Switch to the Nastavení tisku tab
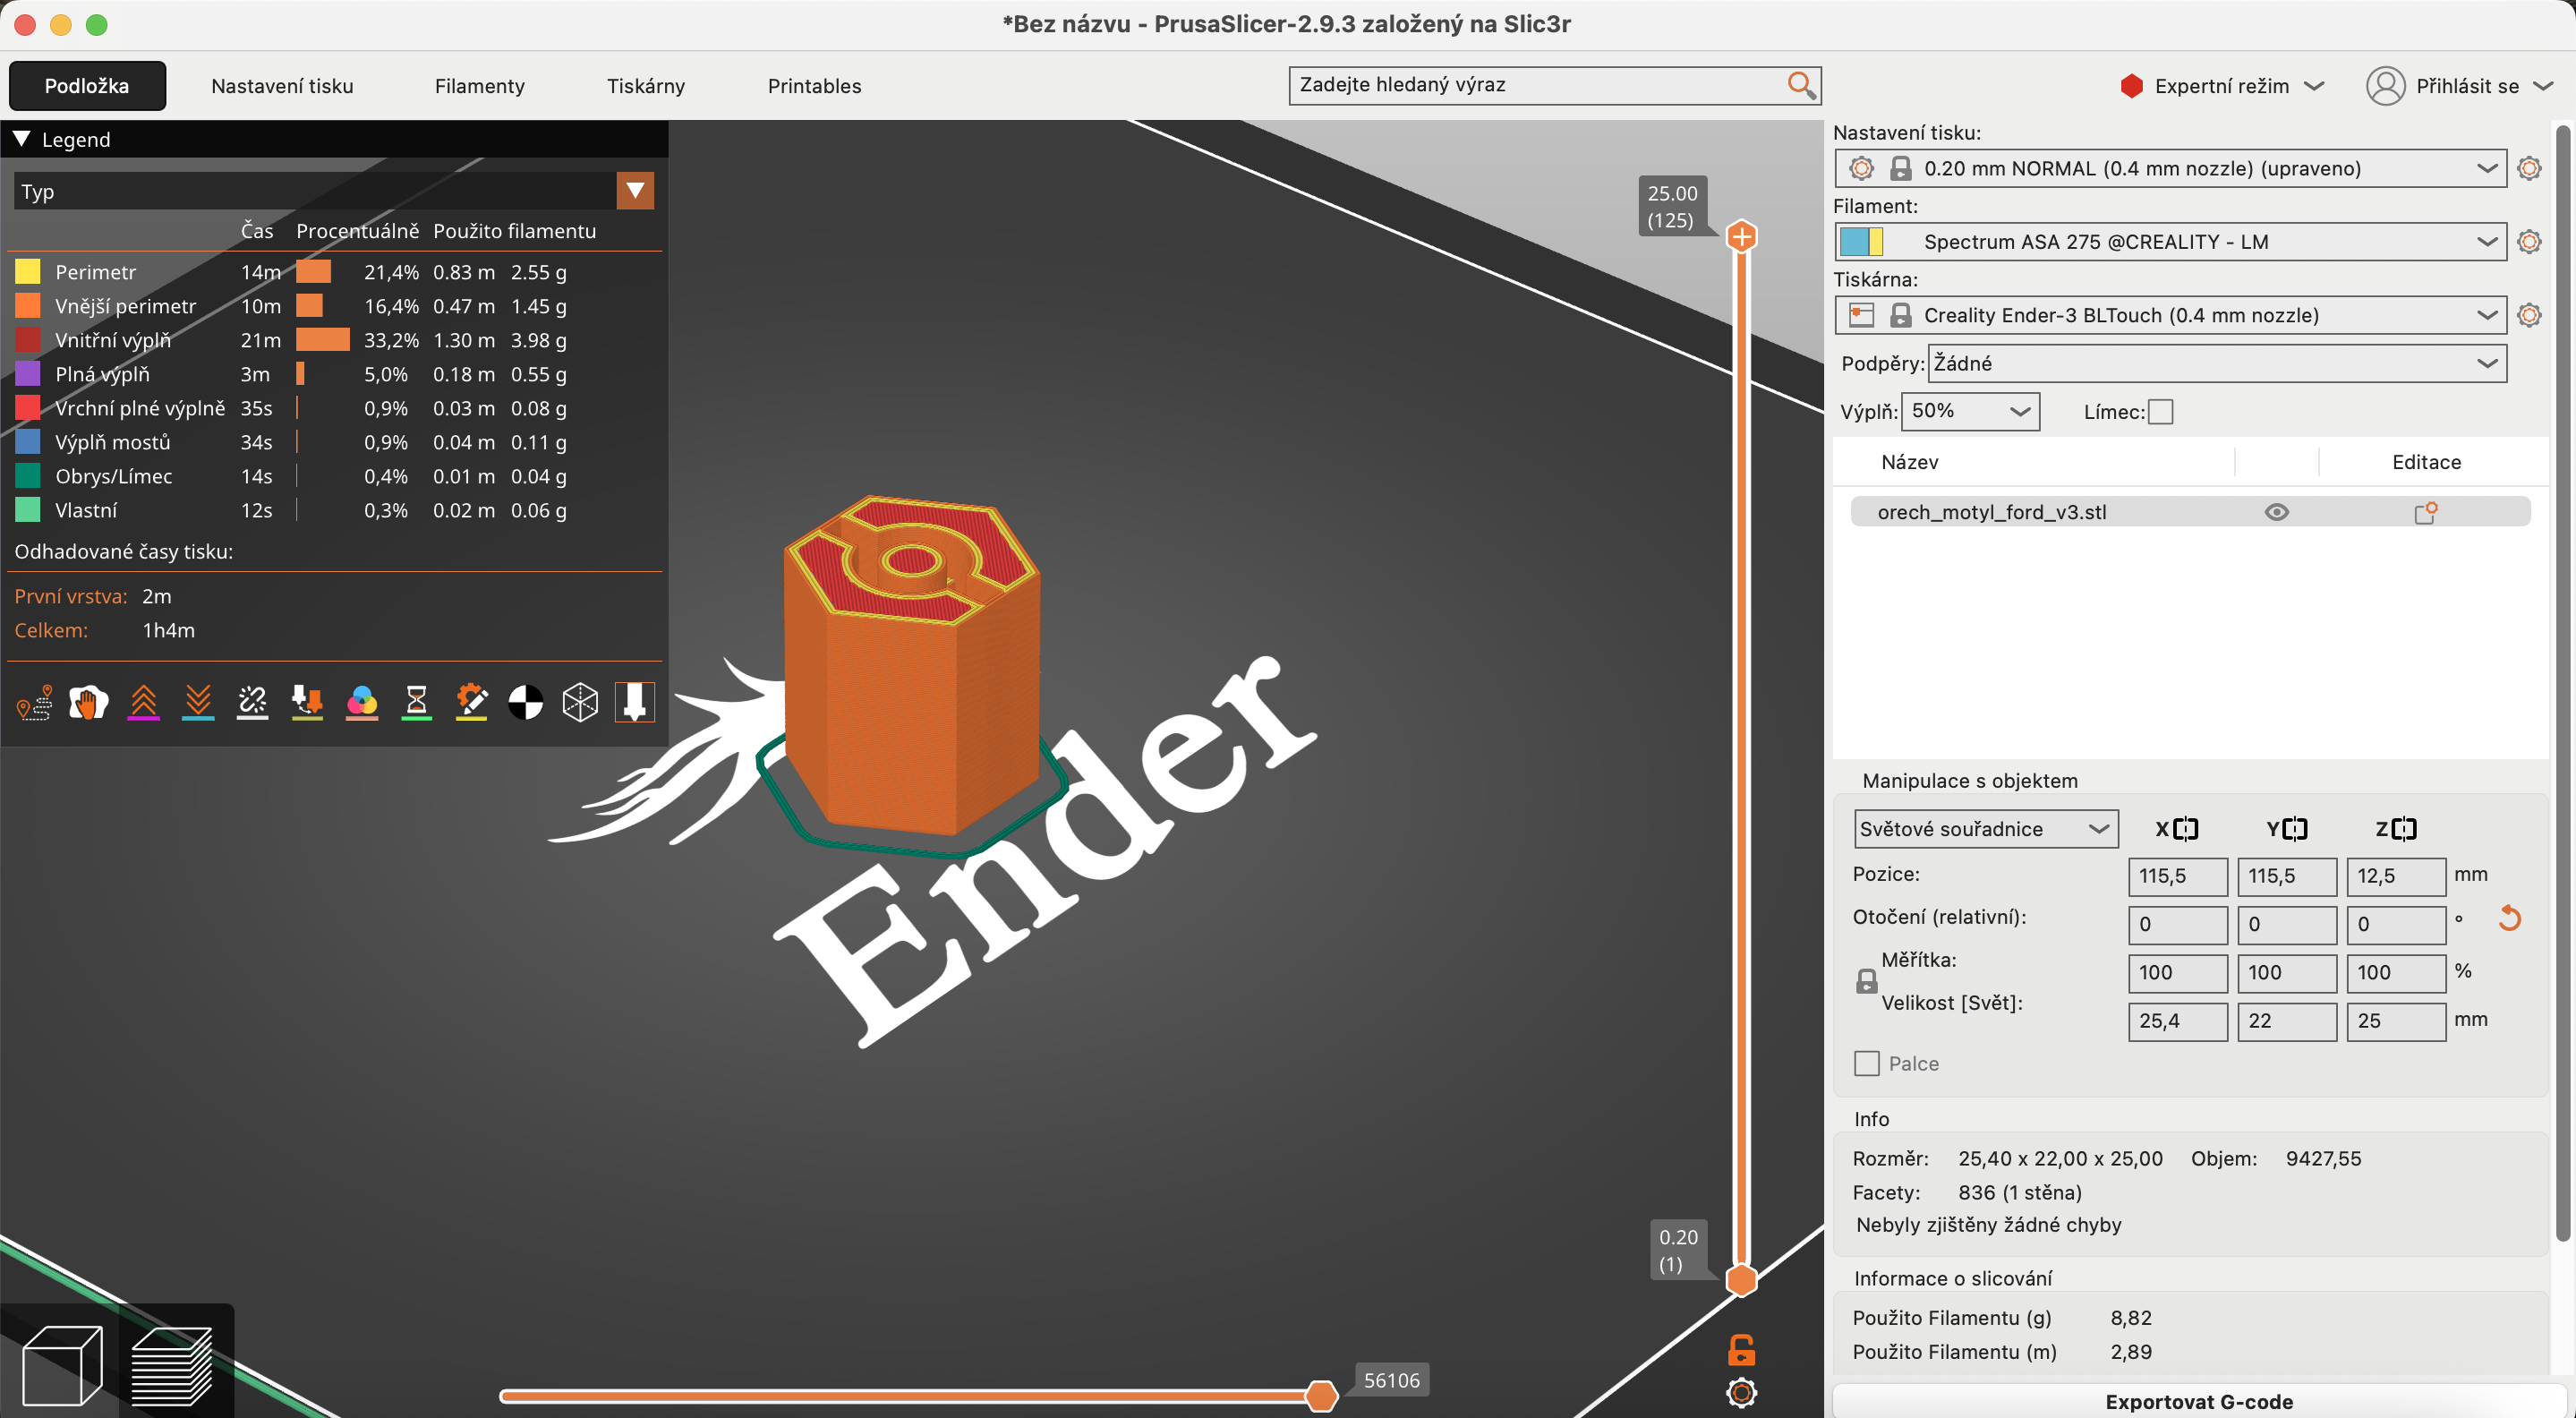 (x=282, y=86)
